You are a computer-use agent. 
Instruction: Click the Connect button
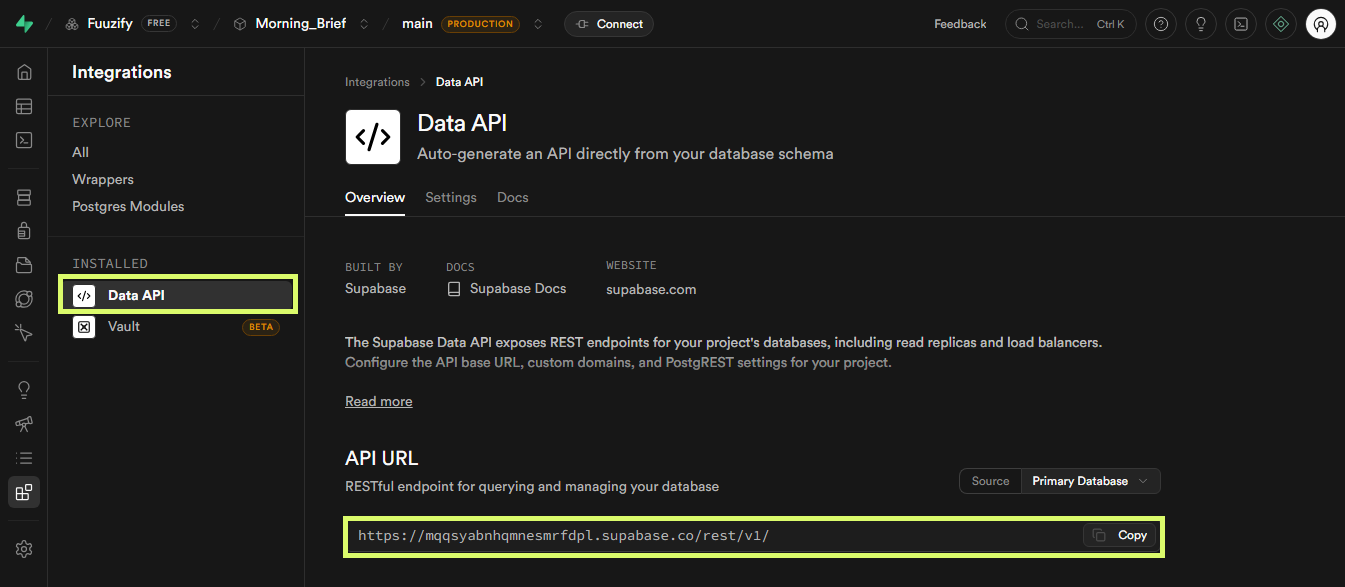pyautogui.click(x=609, y=24)
